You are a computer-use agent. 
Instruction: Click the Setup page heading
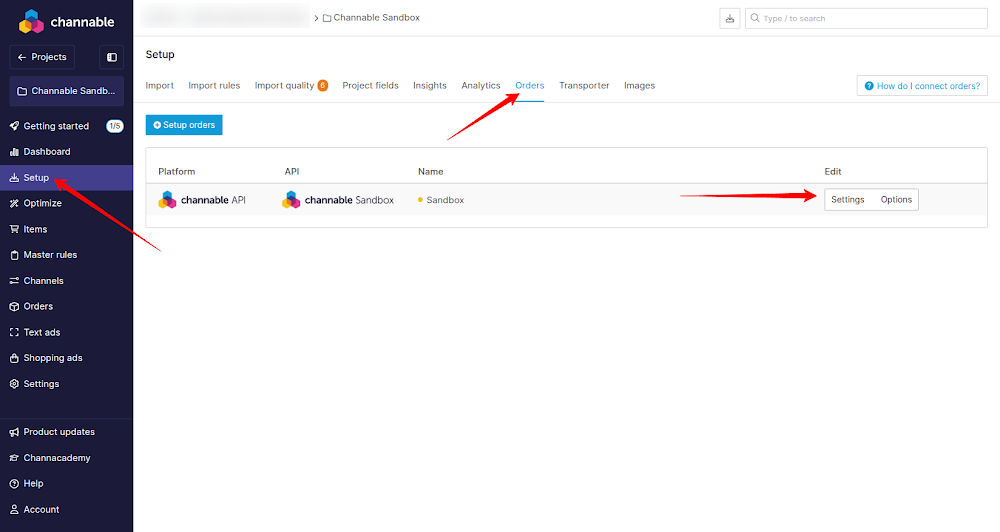click(160, 55)
